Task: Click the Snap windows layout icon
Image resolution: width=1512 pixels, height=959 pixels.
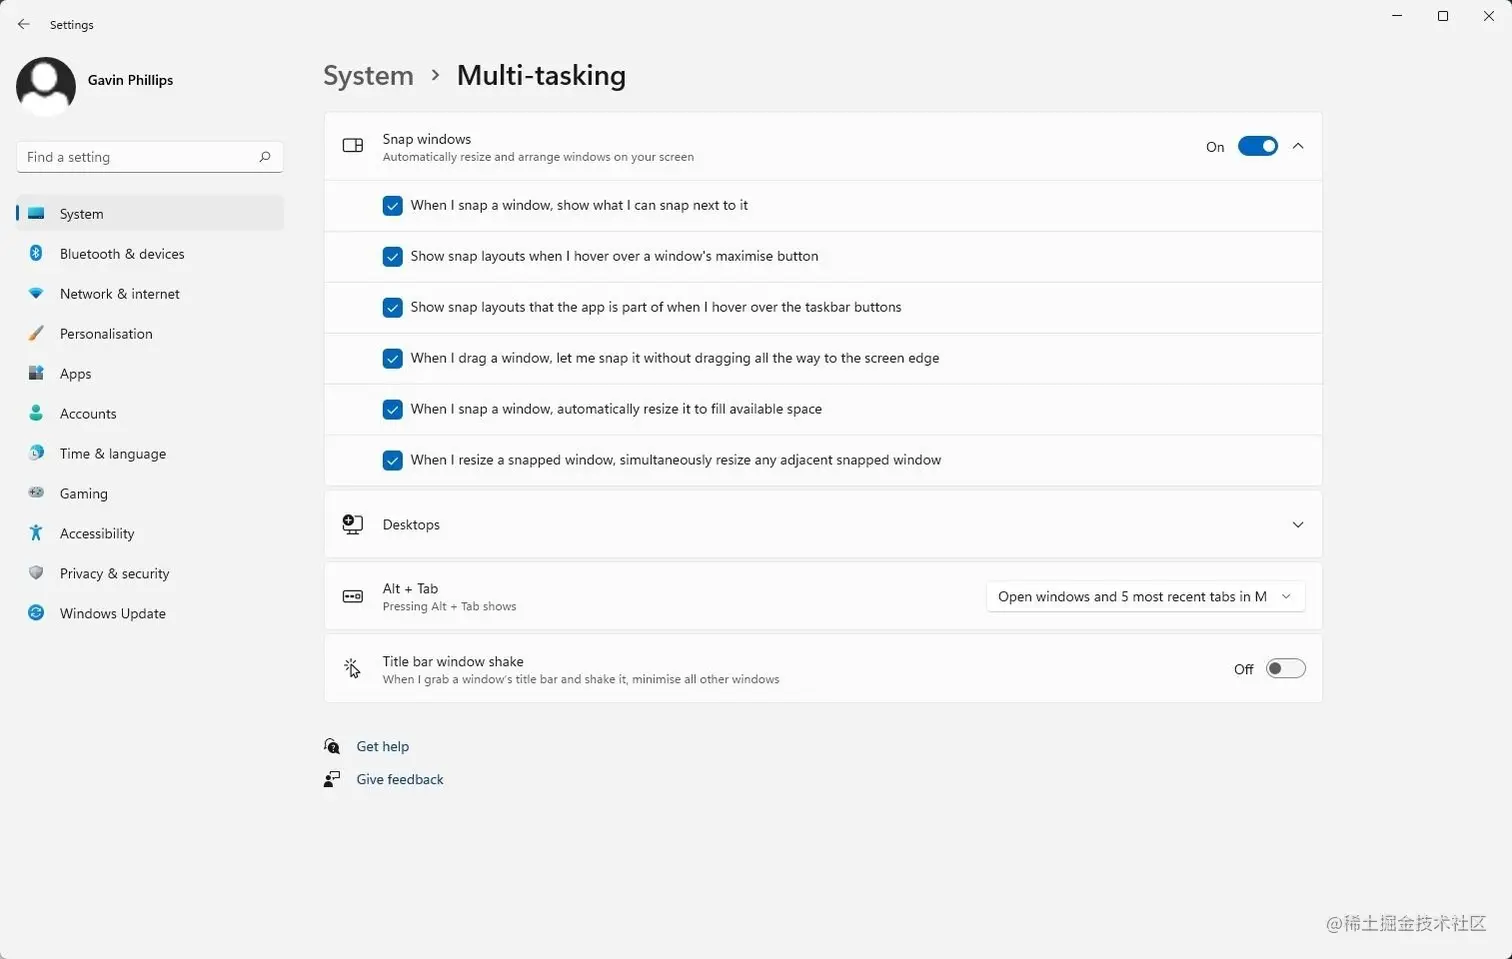Action: (x=353, y=146)
